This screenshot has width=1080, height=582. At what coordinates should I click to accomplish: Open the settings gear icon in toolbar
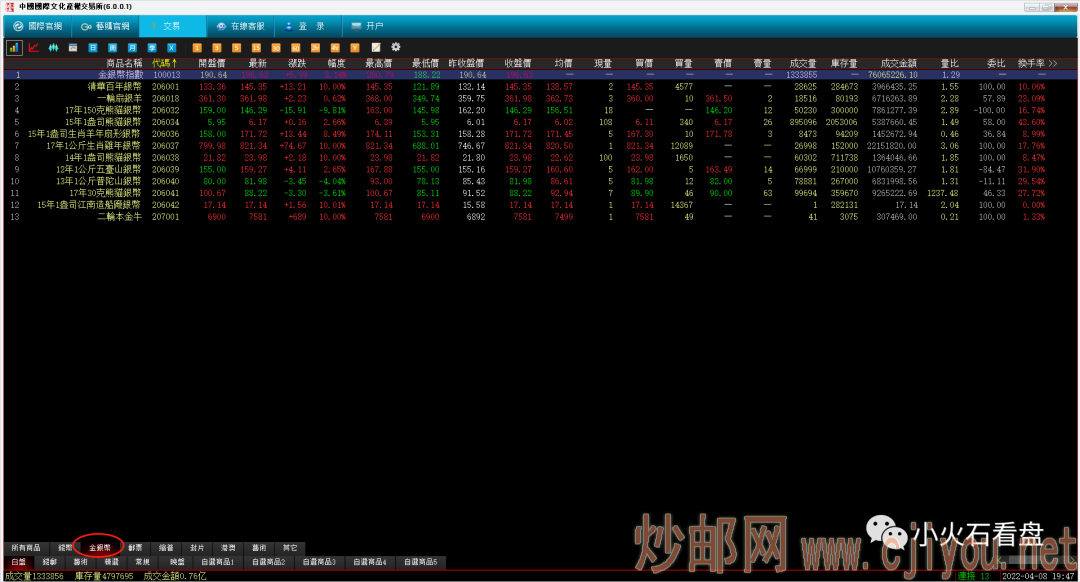coord(395,47)
